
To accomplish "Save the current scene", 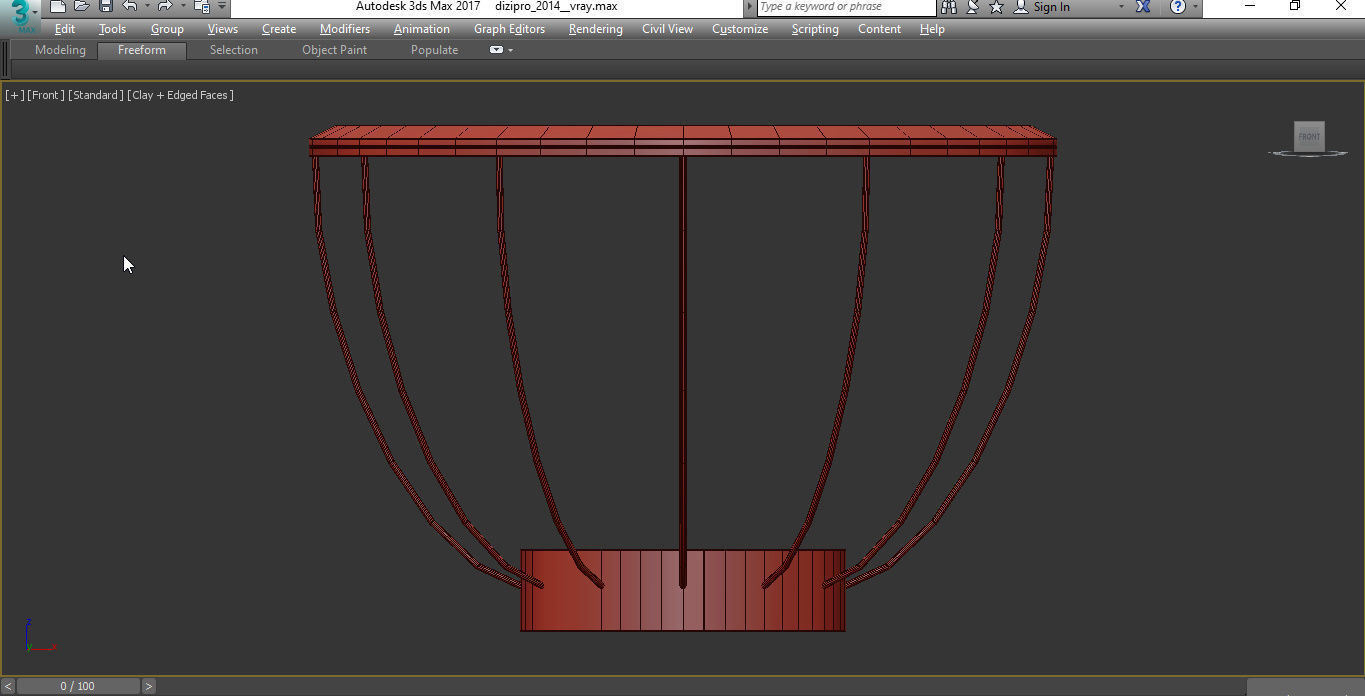I will pyautogui.click(x=106, y=7).
